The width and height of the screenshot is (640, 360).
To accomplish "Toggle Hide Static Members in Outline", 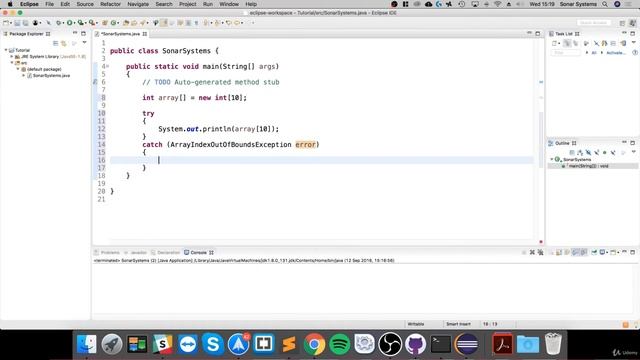I will (597, 152).
